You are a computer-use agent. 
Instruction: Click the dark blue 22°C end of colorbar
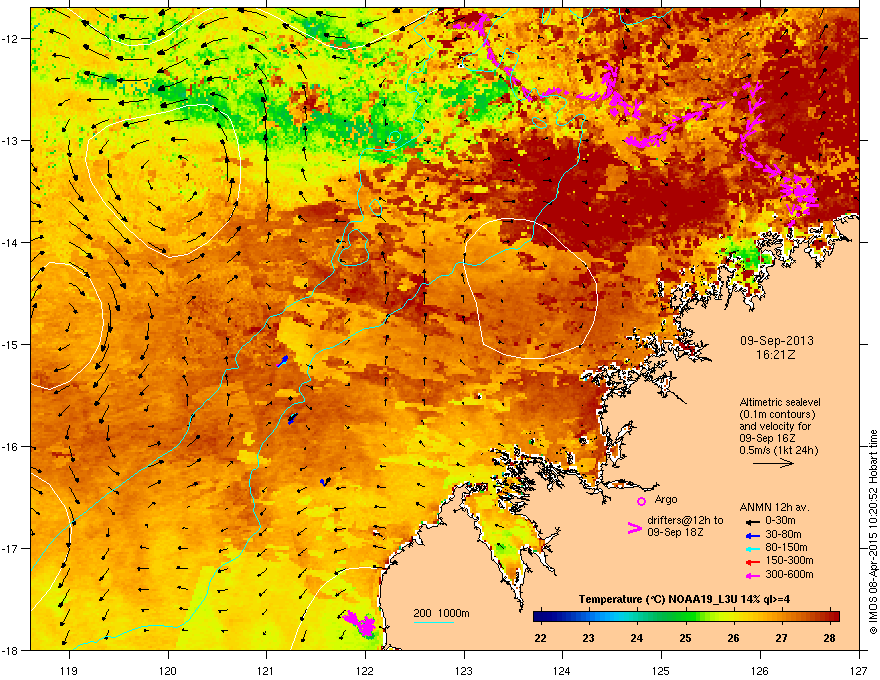click(x=539, y=617)
